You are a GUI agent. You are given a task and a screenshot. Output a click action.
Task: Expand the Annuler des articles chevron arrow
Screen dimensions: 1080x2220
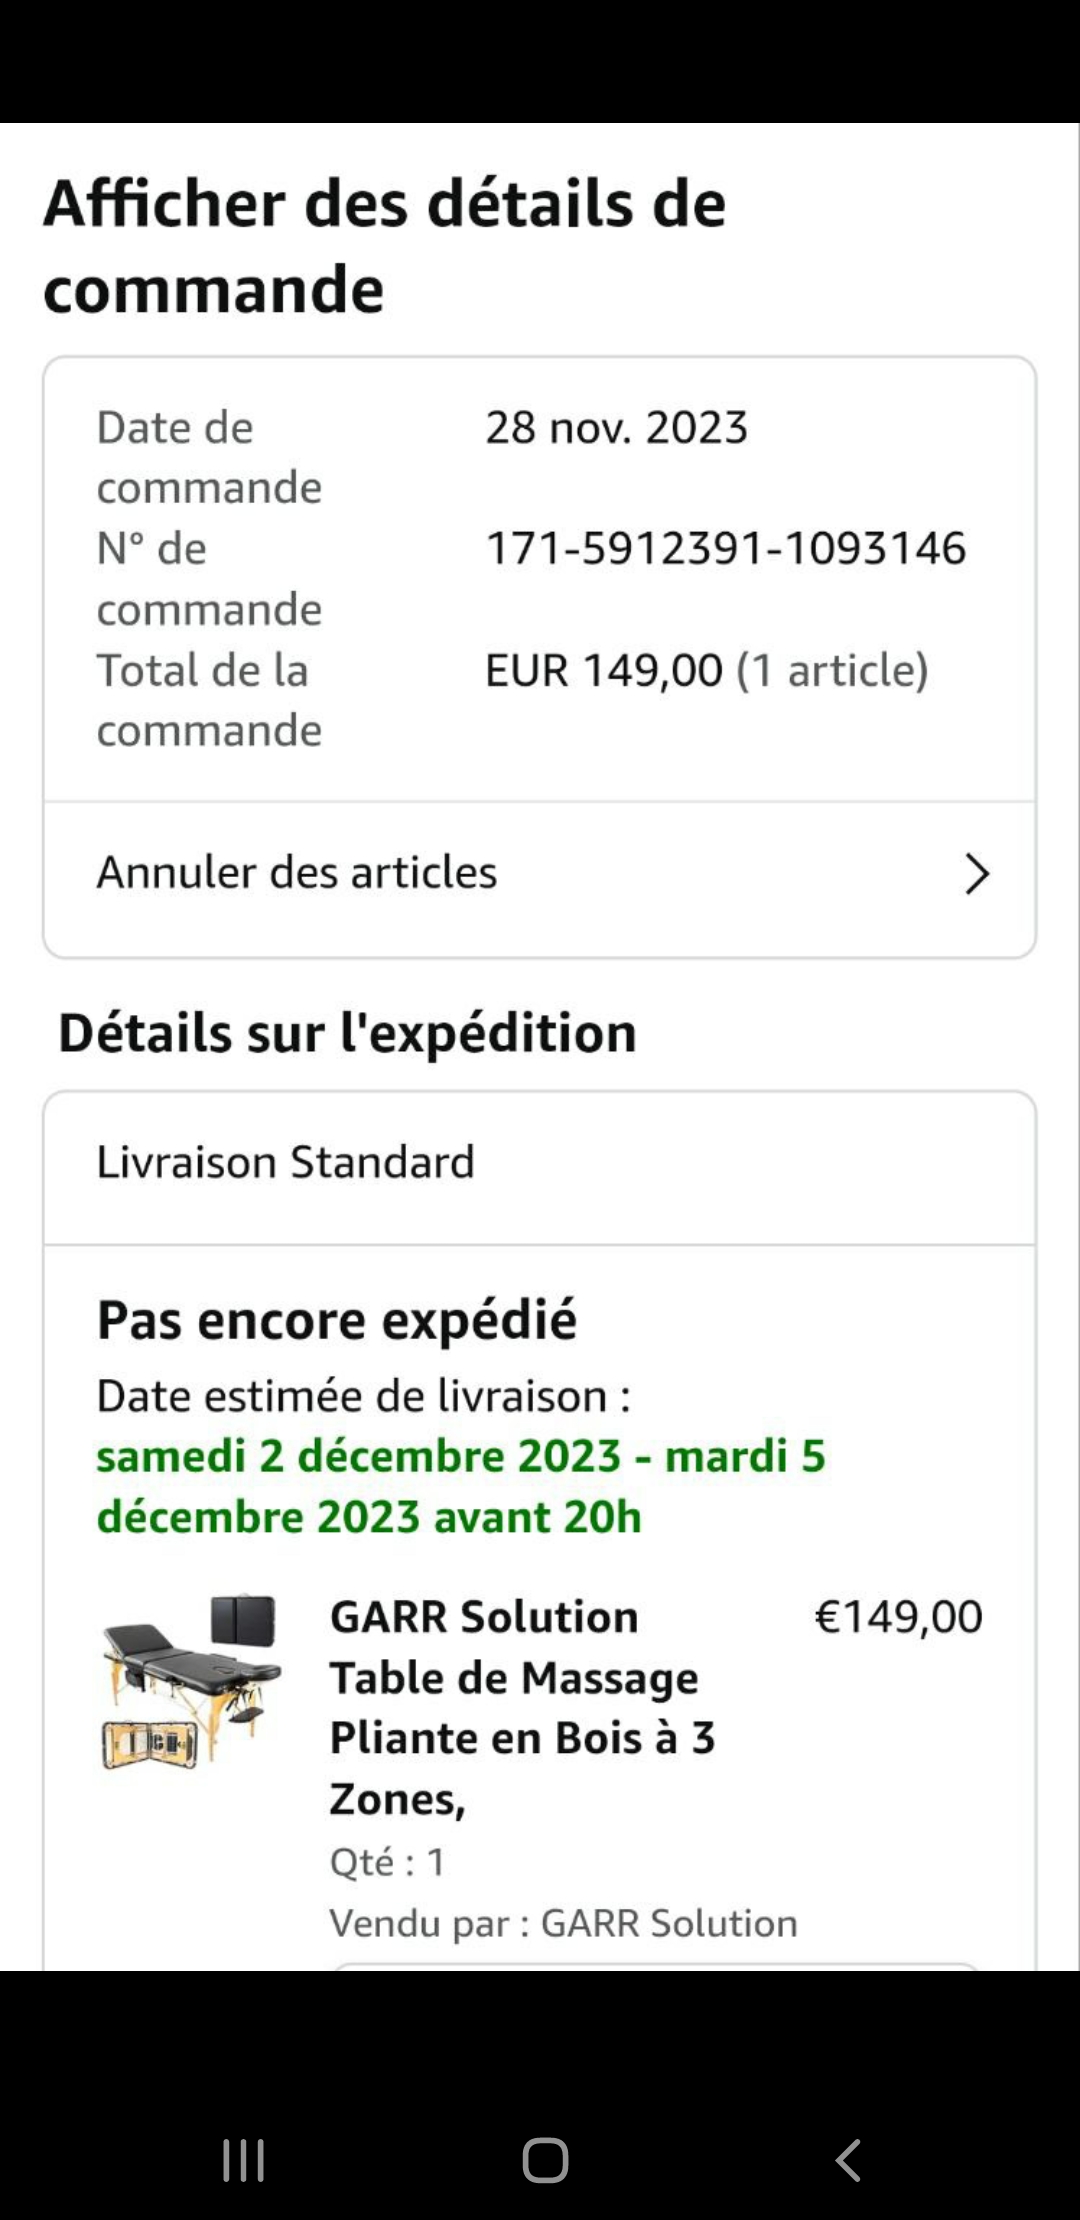click(x=976, y=874)
